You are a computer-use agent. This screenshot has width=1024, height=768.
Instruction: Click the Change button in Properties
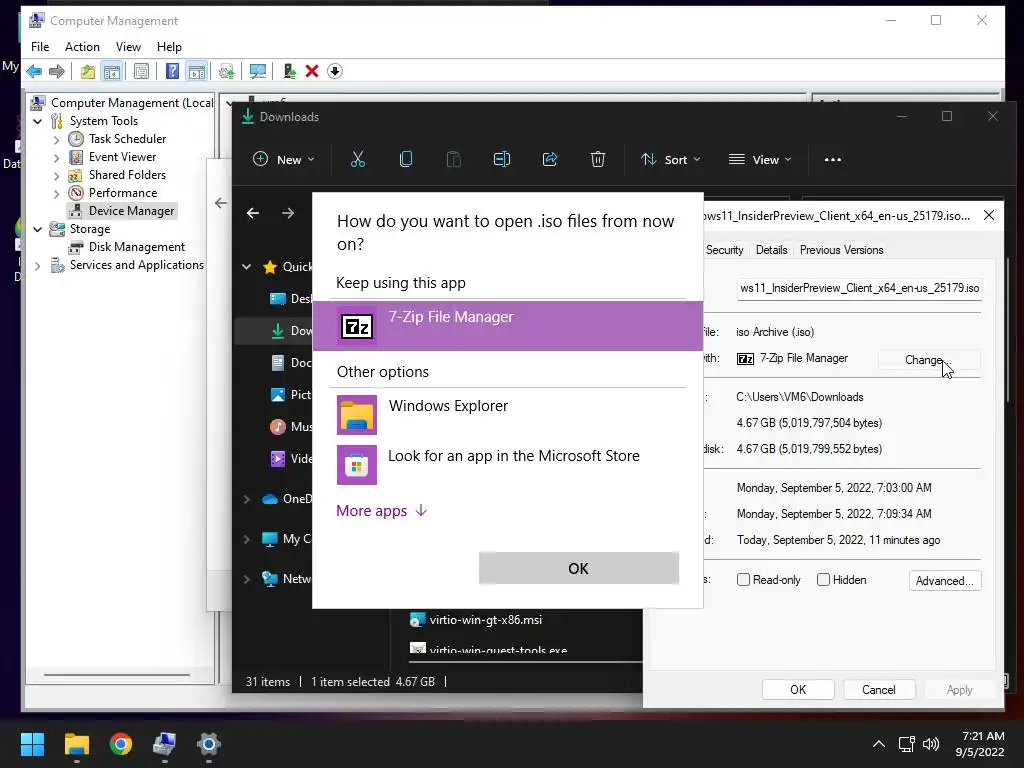(x=929, y=360)
